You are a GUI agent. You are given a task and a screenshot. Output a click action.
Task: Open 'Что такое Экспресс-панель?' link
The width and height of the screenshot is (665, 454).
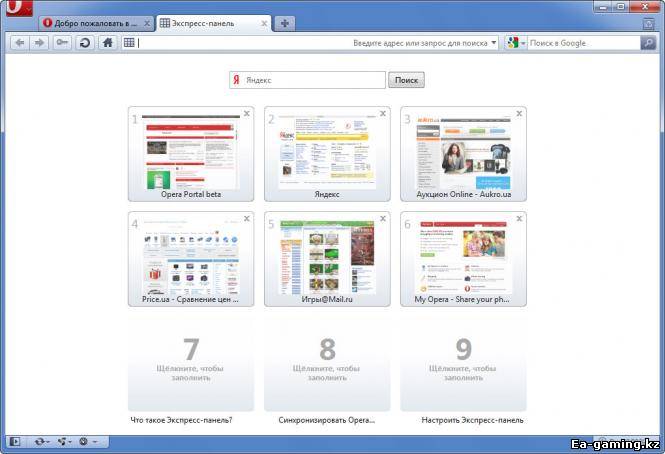click(181, 420)
